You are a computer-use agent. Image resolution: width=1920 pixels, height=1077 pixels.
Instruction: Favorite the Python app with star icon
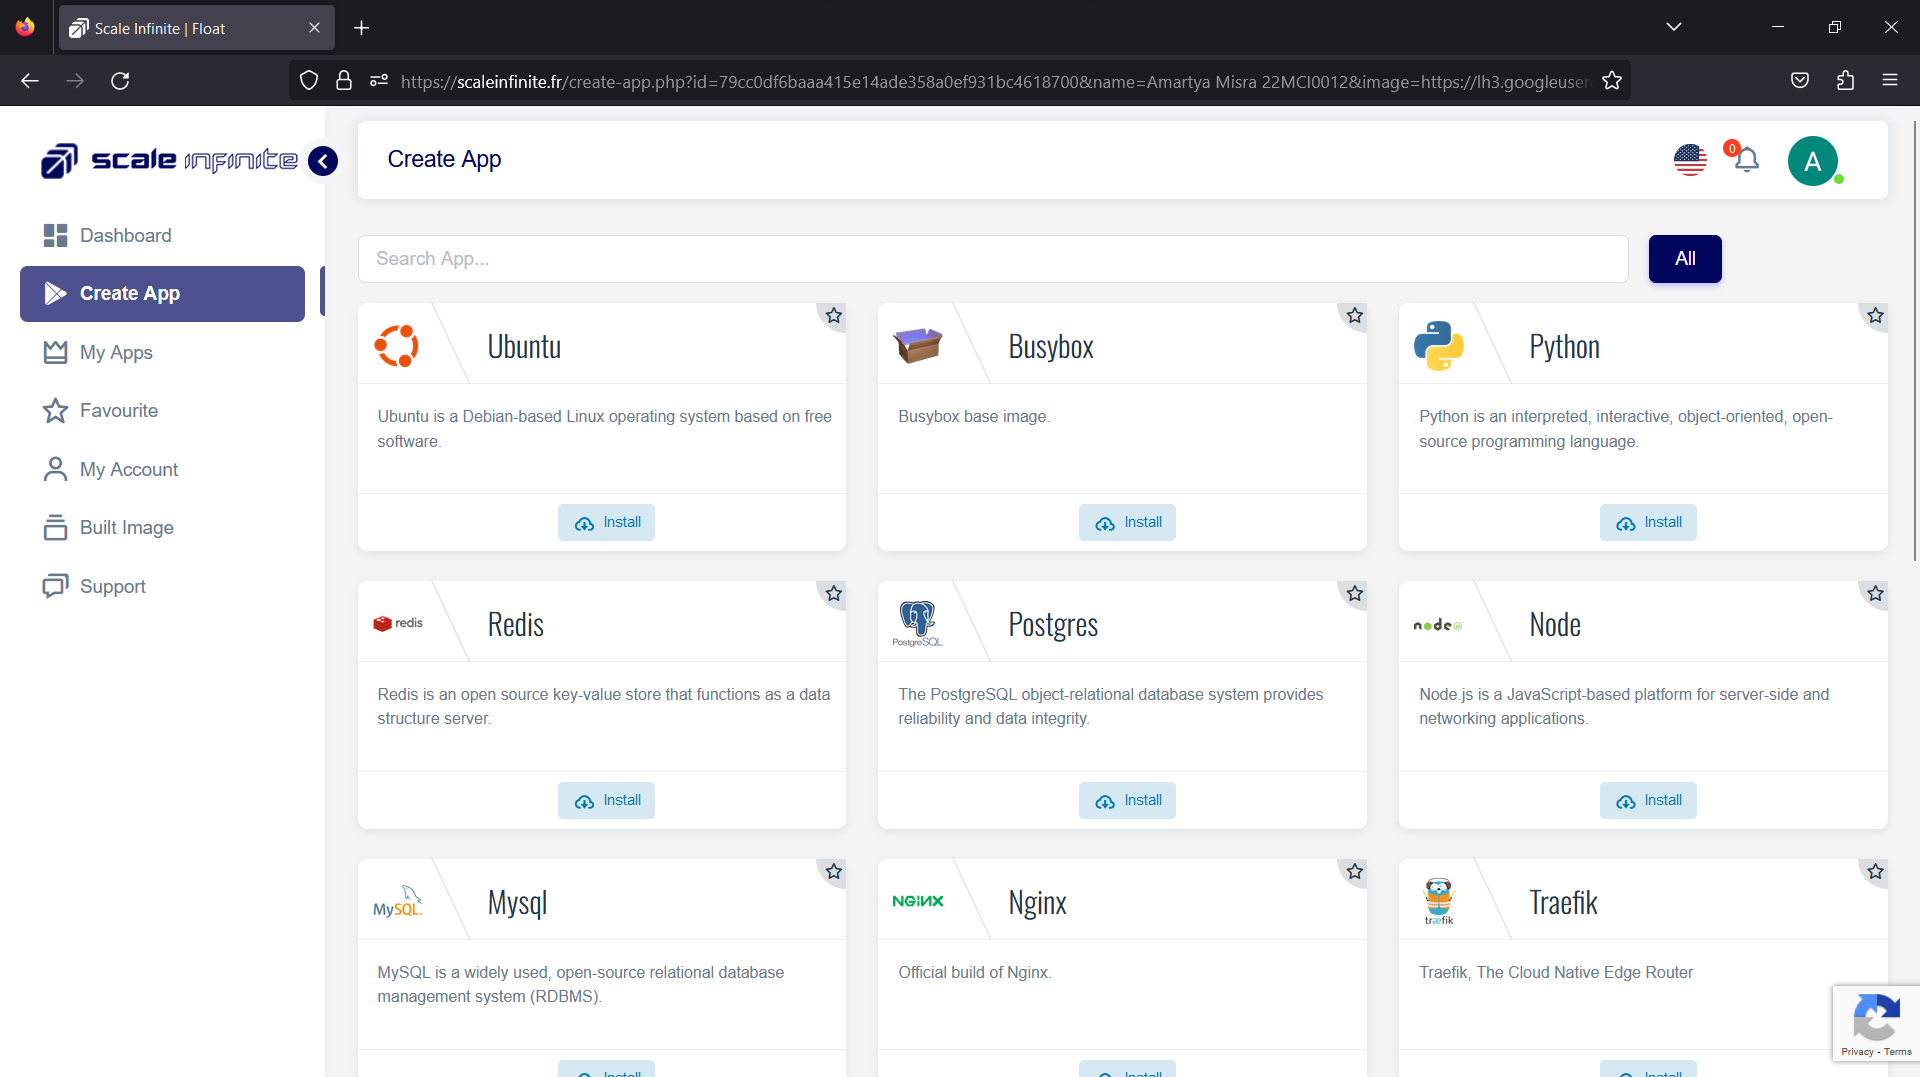(x=1876, y=316)
